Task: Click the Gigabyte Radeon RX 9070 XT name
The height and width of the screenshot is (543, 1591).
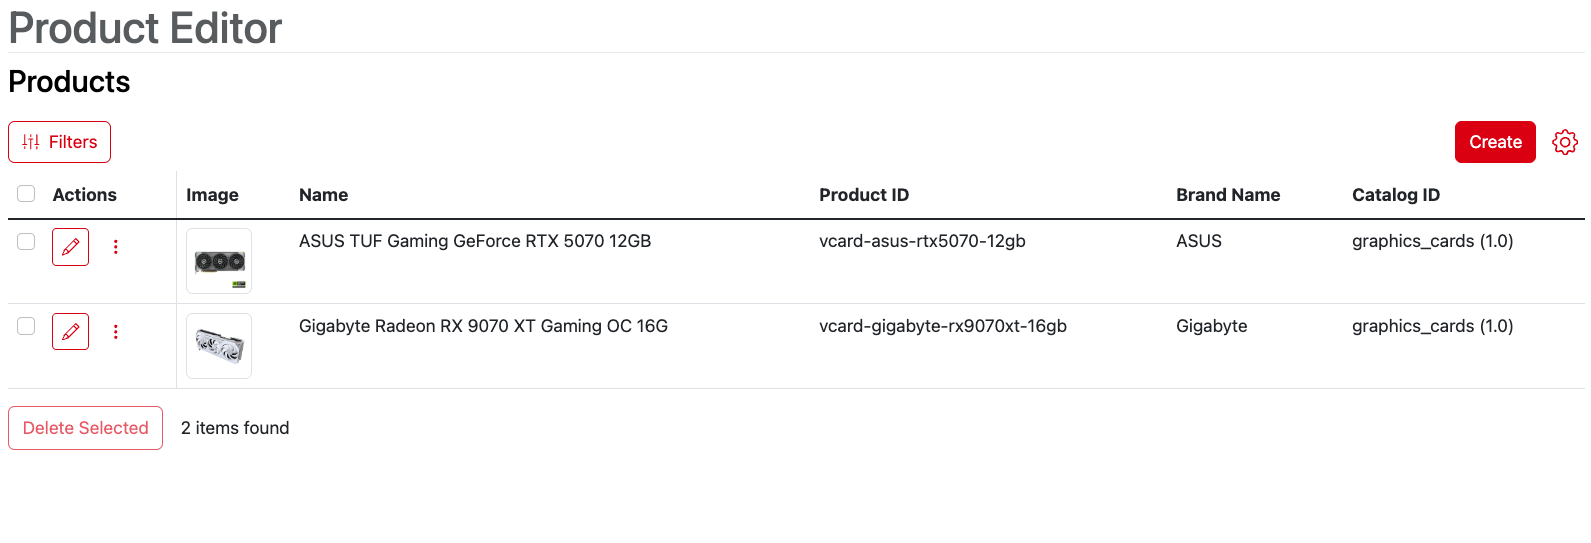Action: [x=483, y=326]
